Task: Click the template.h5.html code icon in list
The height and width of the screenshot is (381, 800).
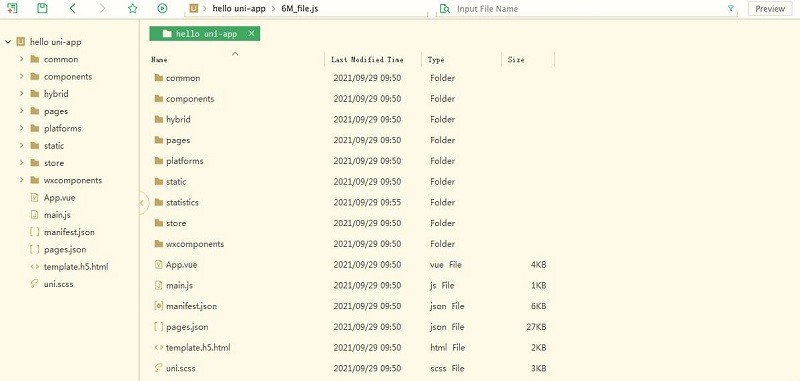Action: pyautogui.click(x=159, y=347)
